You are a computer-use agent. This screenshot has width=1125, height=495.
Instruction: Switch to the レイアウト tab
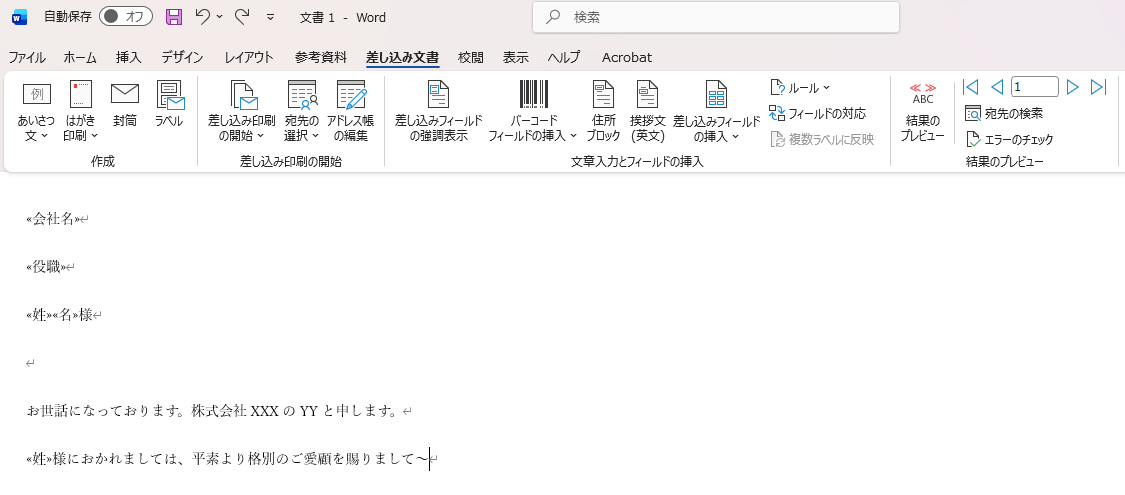[x=249, y=57]
